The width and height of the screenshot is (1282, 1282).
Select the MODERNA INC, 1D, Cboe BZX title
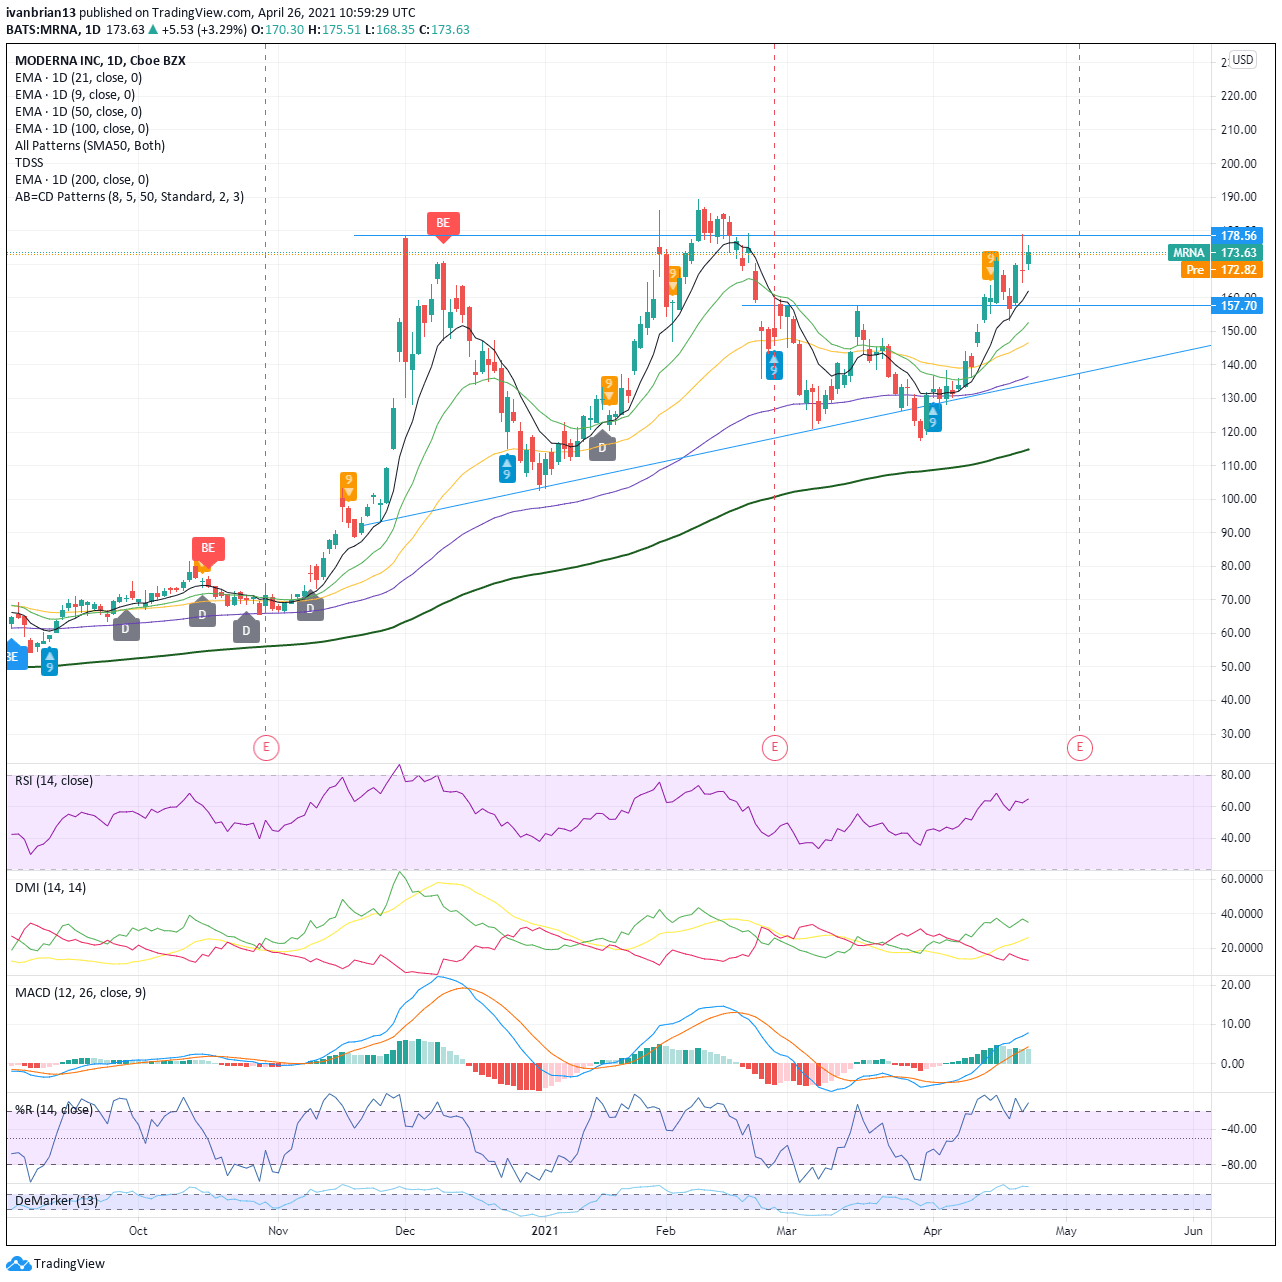tap(100, 61)
